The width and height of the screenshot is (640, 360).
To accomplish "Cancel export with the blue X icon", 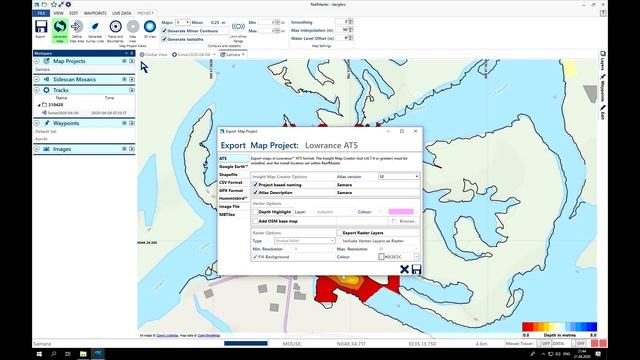I will coord(404,269).
